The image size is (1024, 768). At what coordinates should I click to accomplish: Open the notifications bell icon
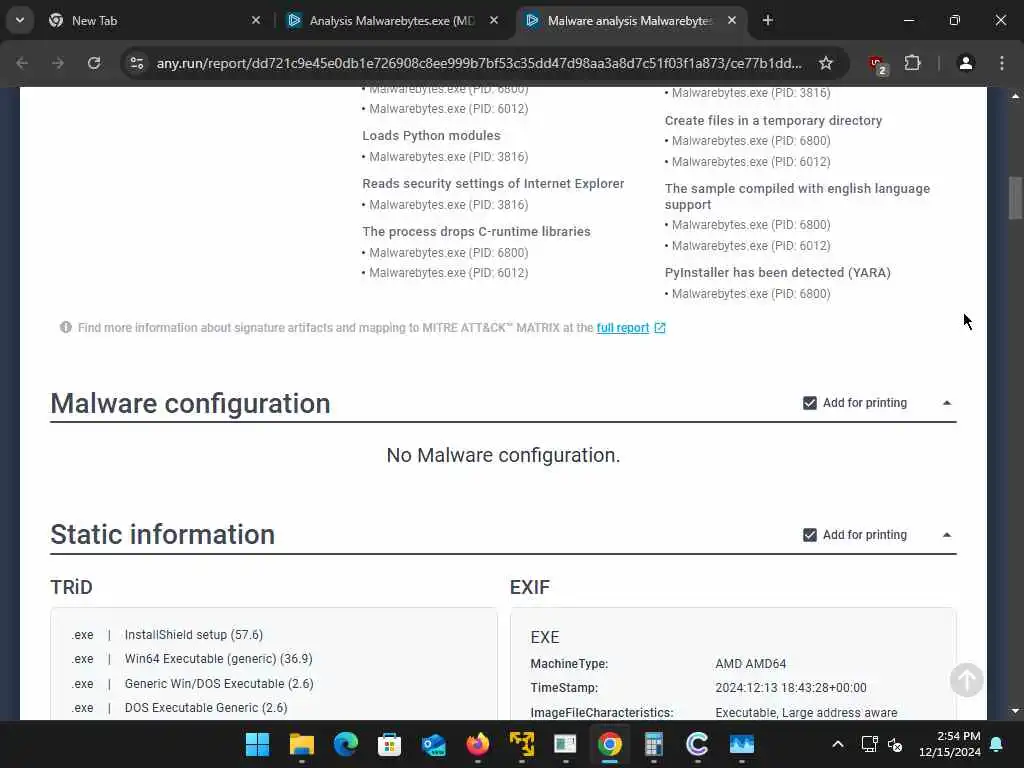997,744
